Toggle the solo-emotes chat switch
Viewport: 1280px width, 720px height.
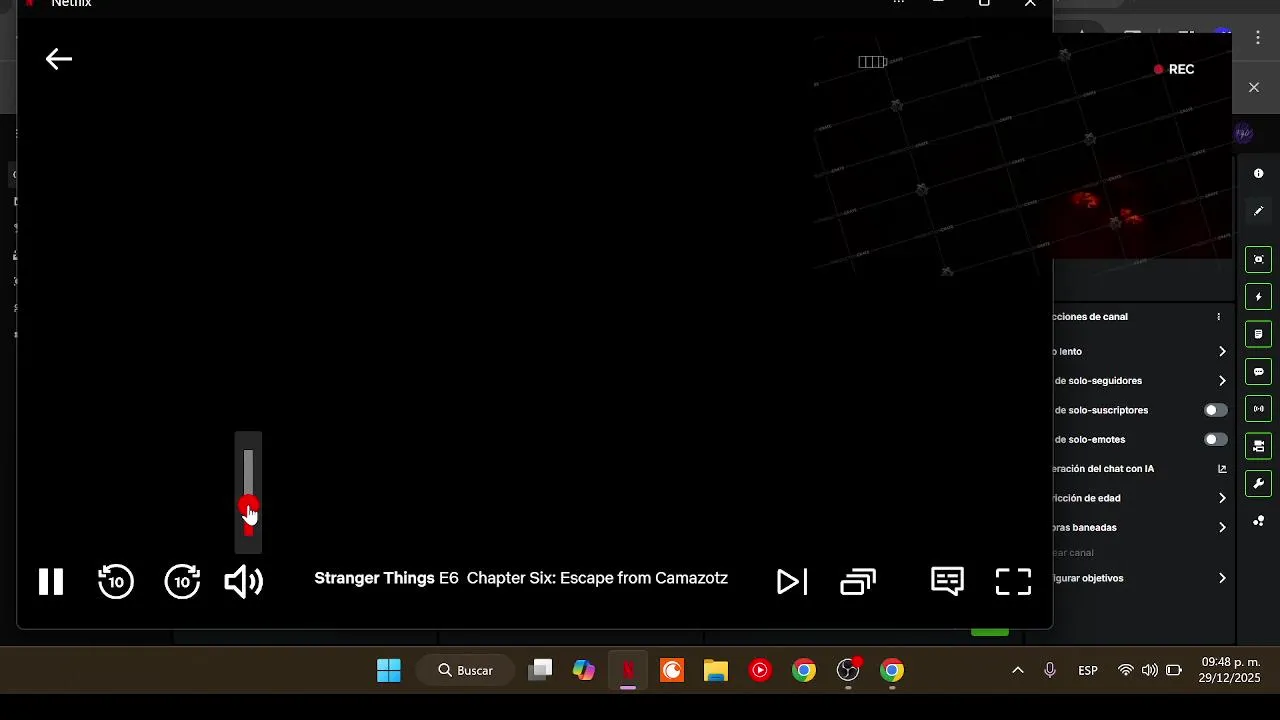tap(1216, 439)
